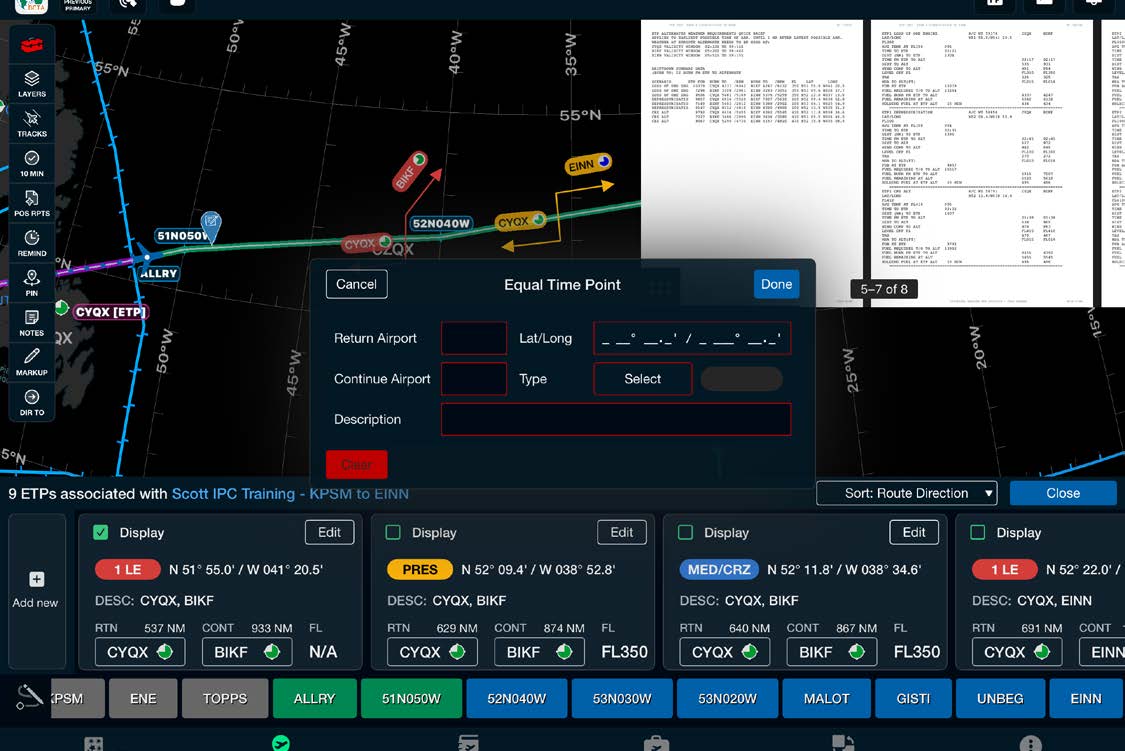Select the EINN route strip tab
The image size is (1125, 751).
(x=1086, y=698)
